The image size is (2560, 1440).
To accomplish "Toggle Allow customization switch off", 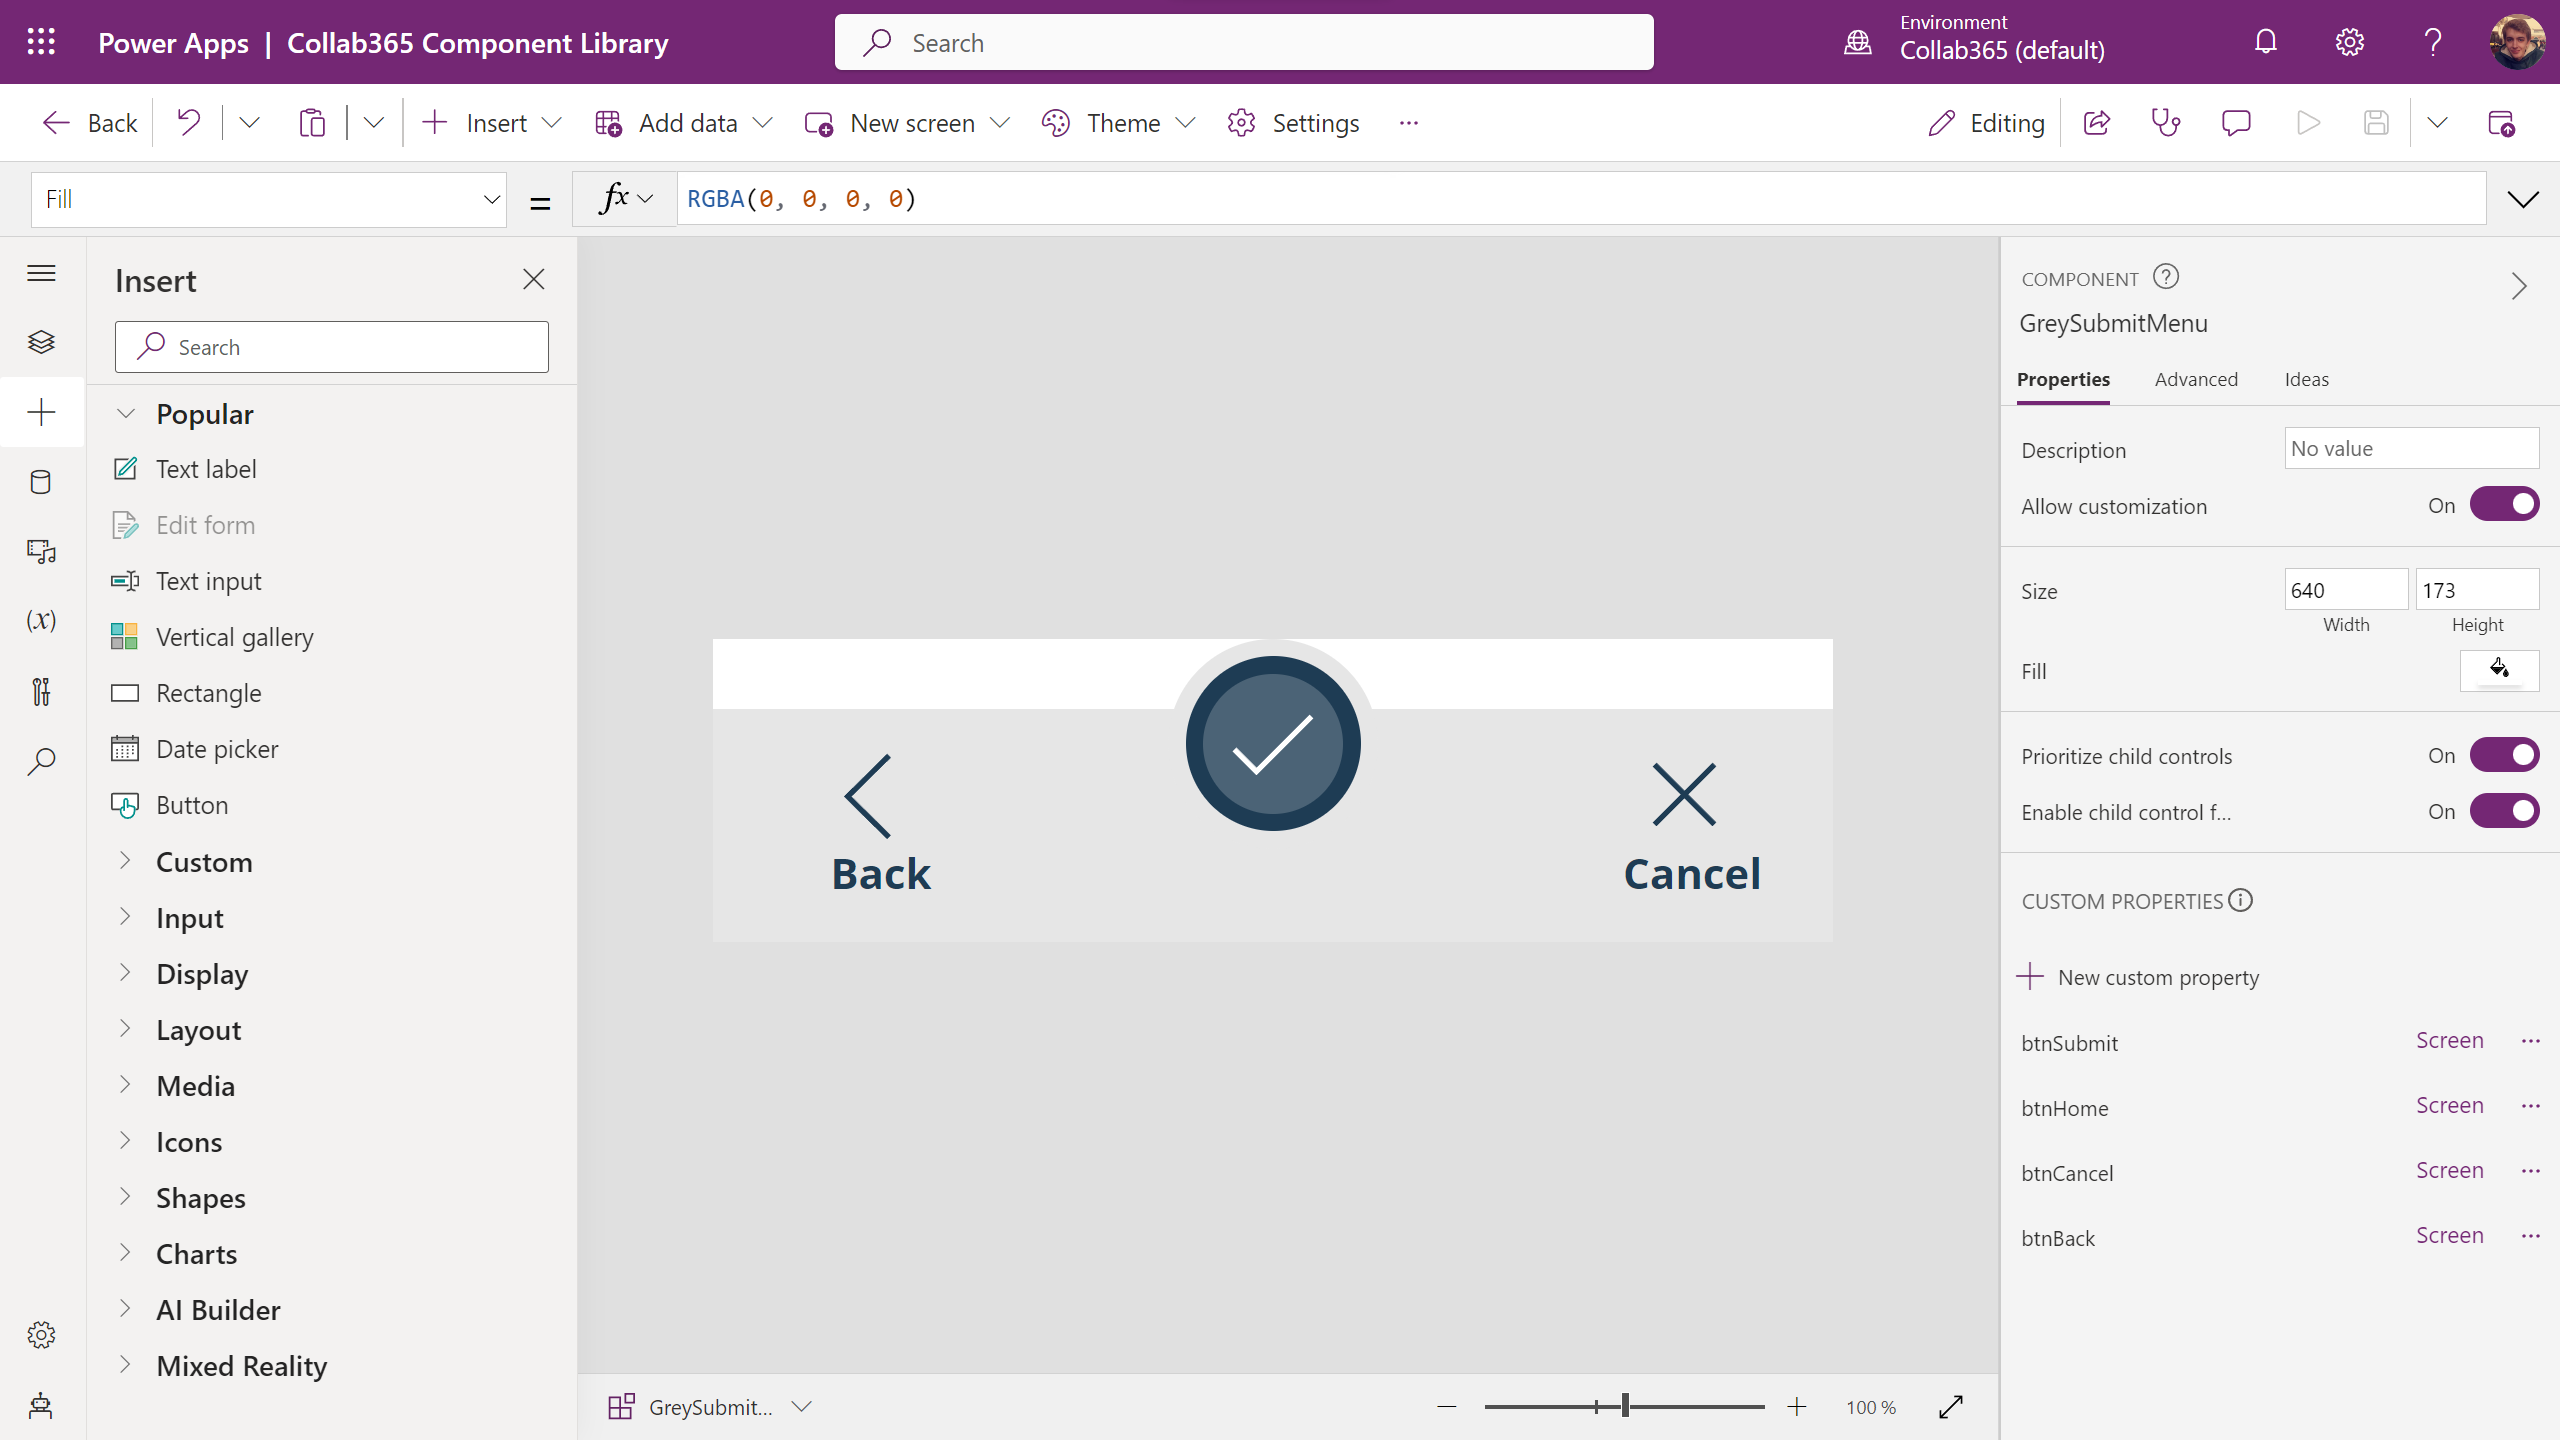I will pos(2504,505).
